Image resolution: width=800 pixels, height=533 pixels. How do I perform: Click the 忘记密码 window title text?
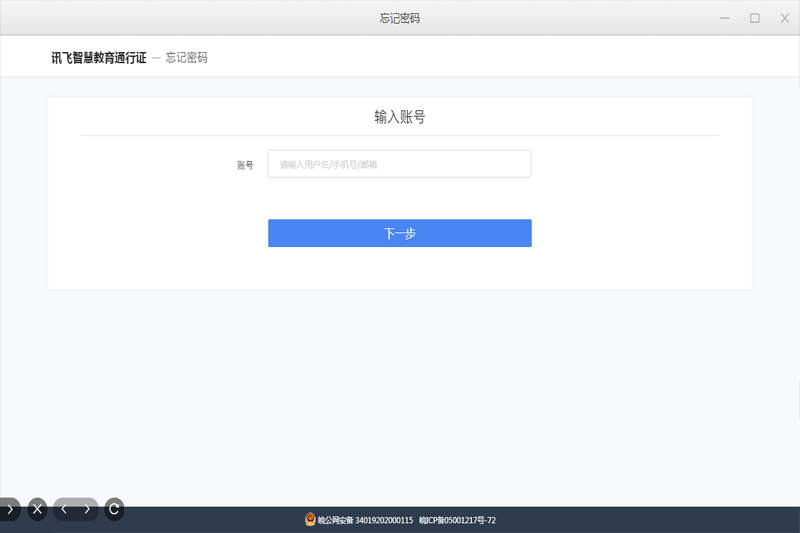[x=400, y=18]
